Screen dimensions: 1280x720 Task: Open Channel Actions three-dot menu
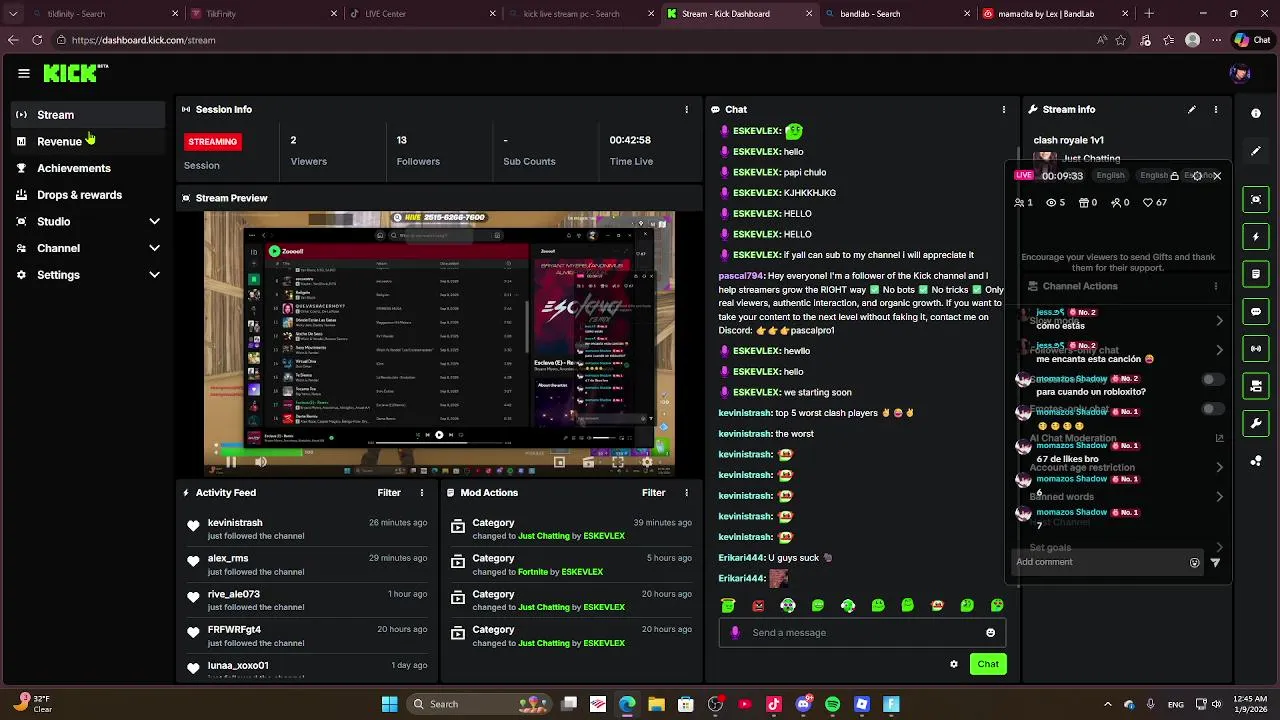[x=1216, y=286]
